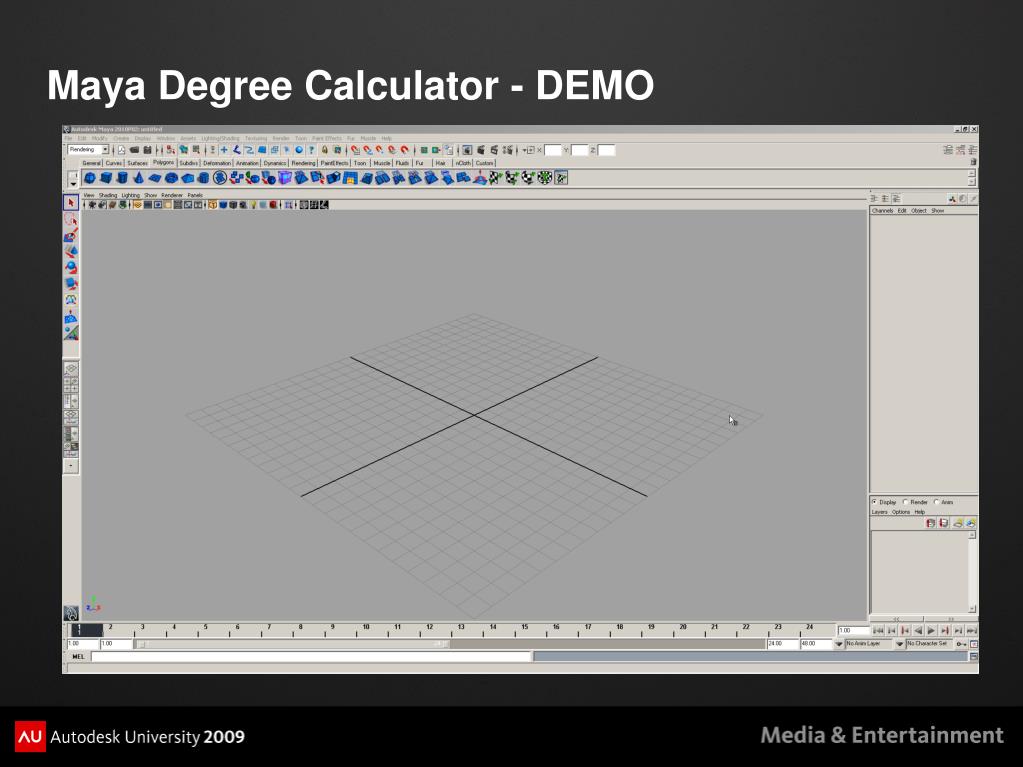The width and height of the screenshot is (1023, 767).
Task: Click the Open Scene folder icon
Action: [x=134, y=150]
